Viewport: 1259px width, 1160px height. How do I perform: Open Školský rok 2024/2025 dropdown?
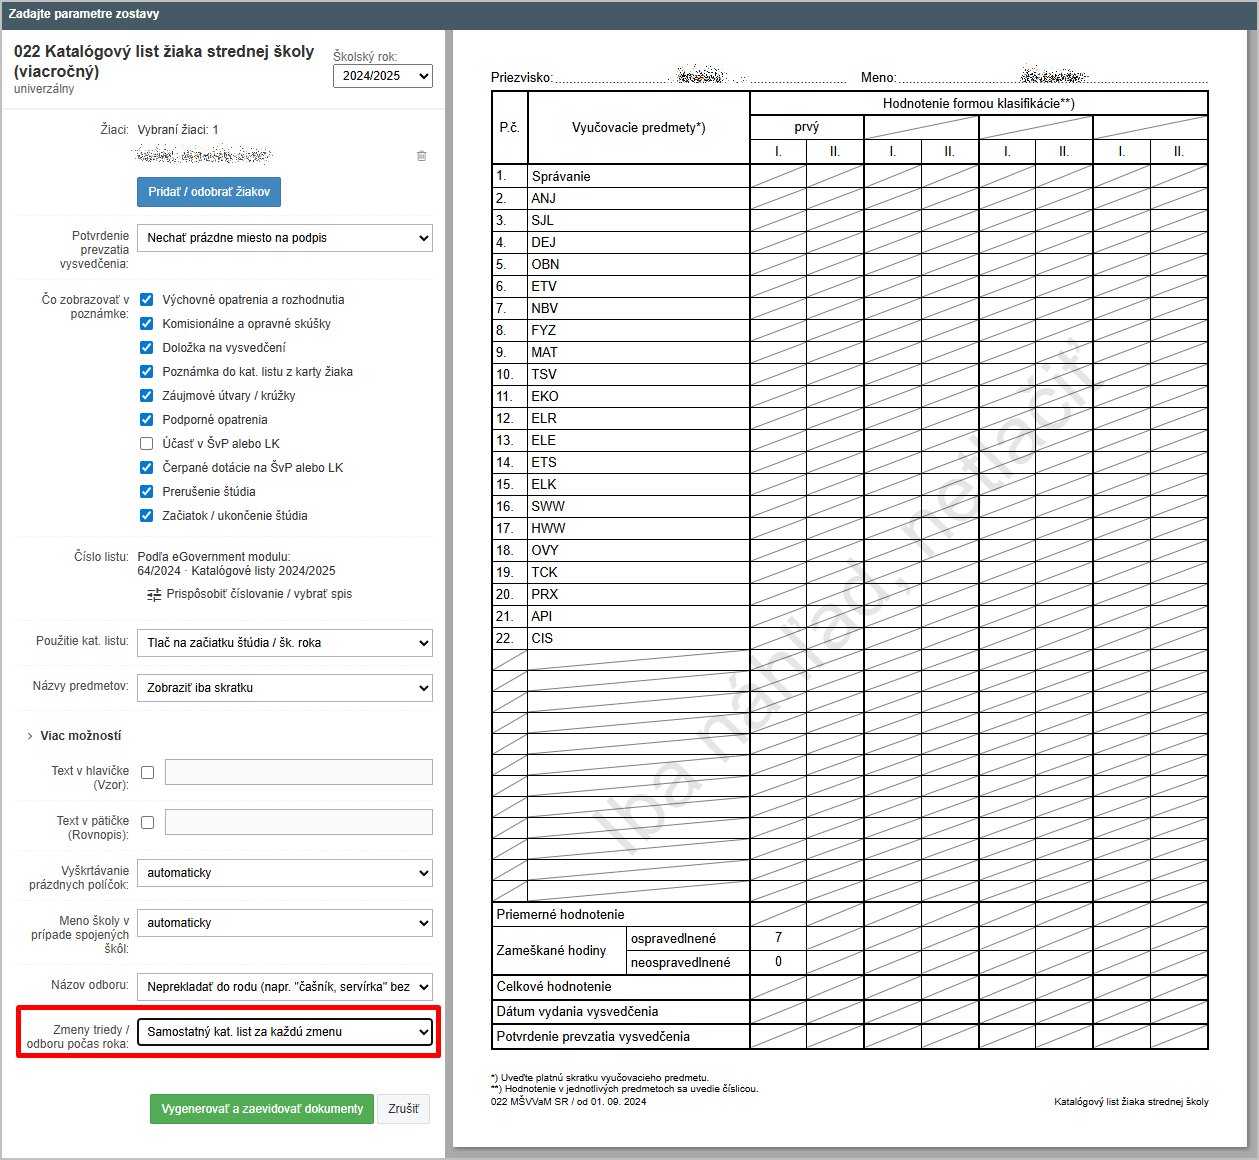[383, 76]
